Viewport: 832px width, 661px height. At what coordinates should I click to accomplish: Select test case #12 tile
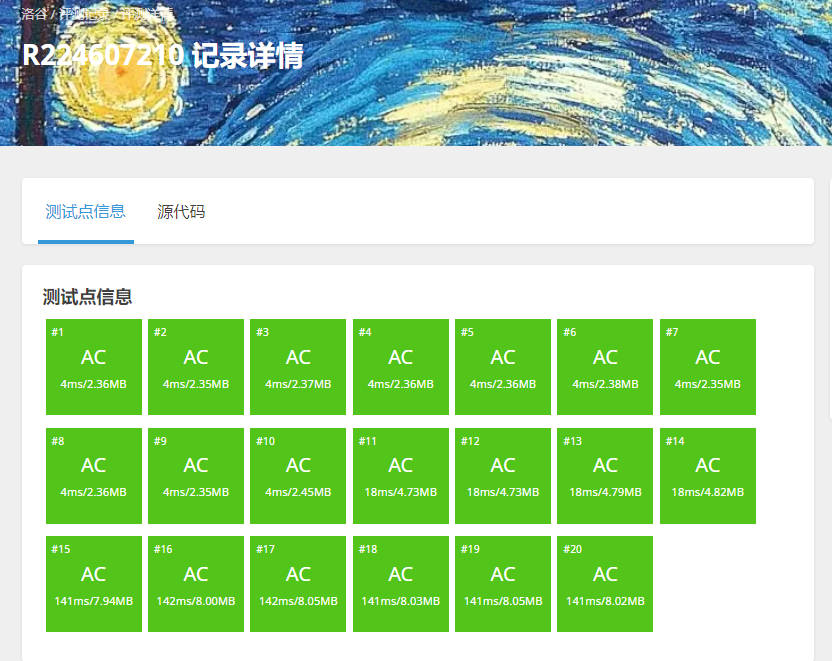[x=503, y=476]
